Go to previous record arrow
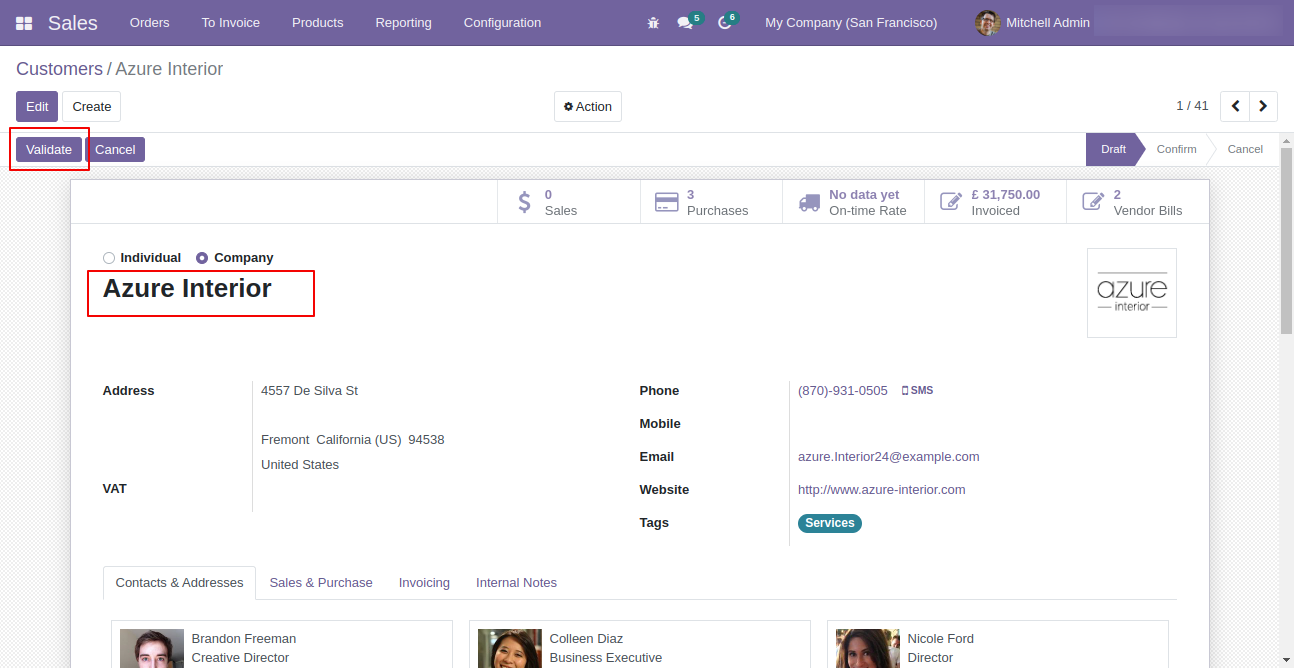This screenshot has width=1294, height=668. pos(1236,106)
